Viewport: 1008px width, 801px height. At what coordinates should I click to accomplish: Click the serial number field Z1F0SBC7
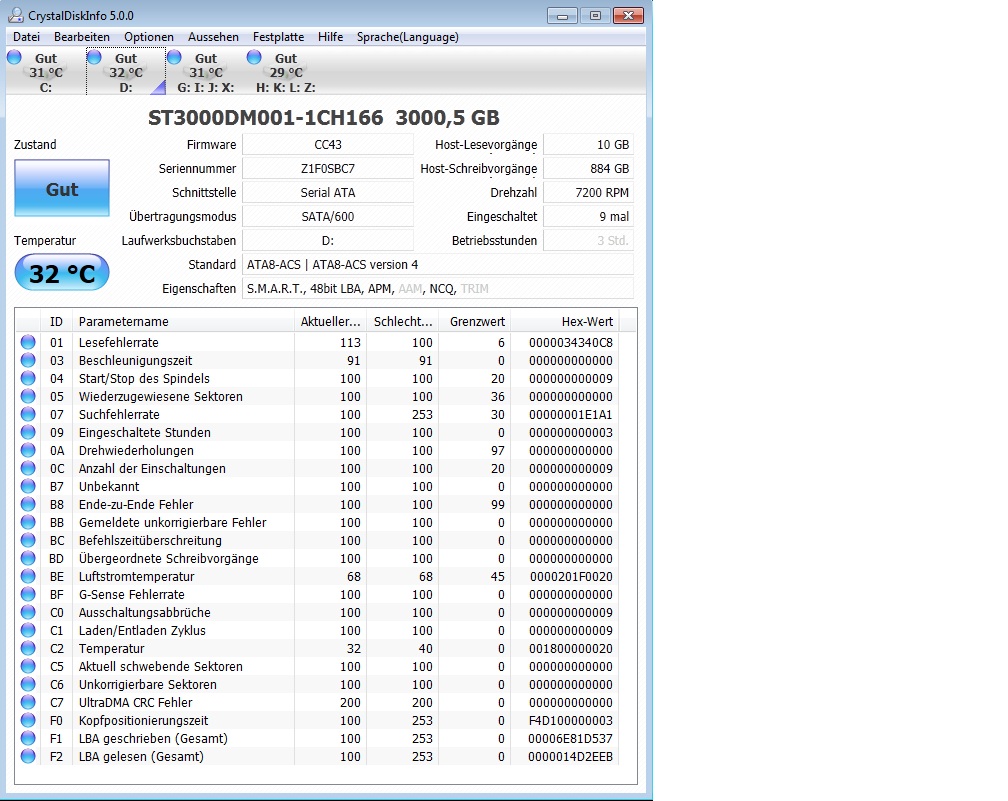tap(328, 168)
